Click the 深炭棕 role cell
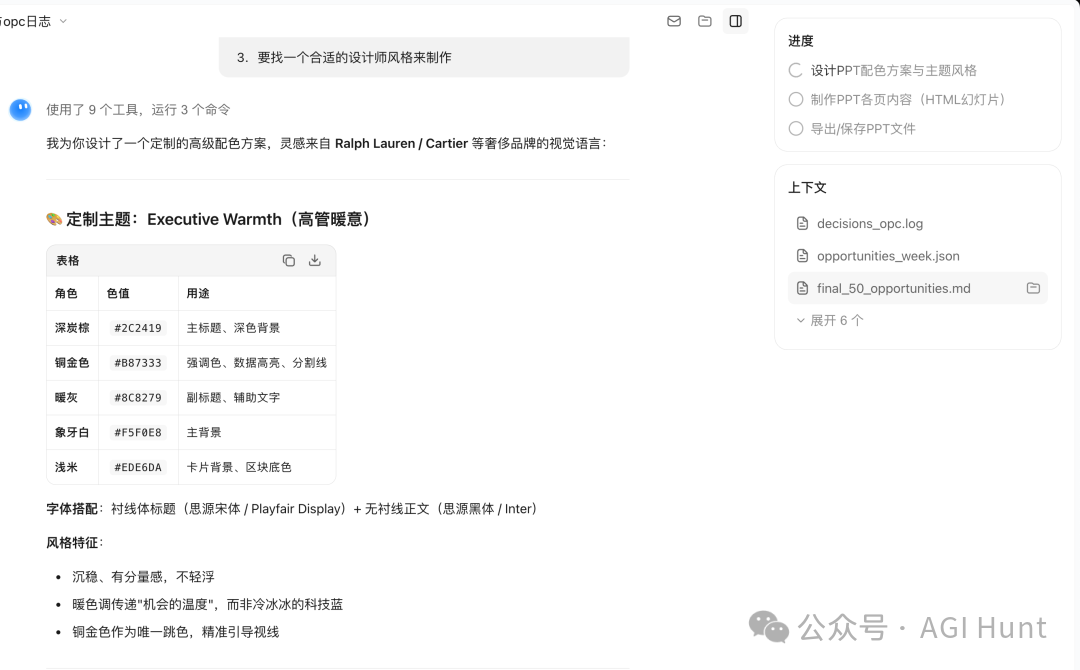Viewport: 1080px width, 670px height. (x=72, y=328)
